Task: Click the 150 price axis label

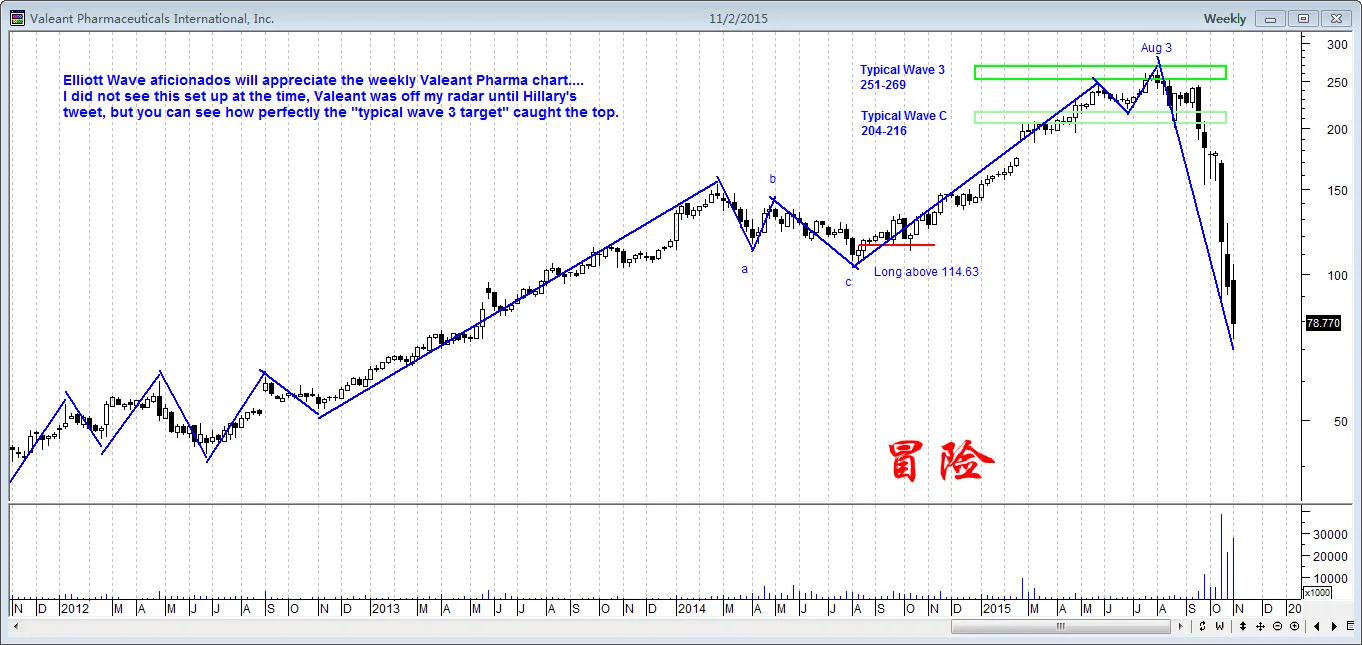Action: pos(1336,190)
